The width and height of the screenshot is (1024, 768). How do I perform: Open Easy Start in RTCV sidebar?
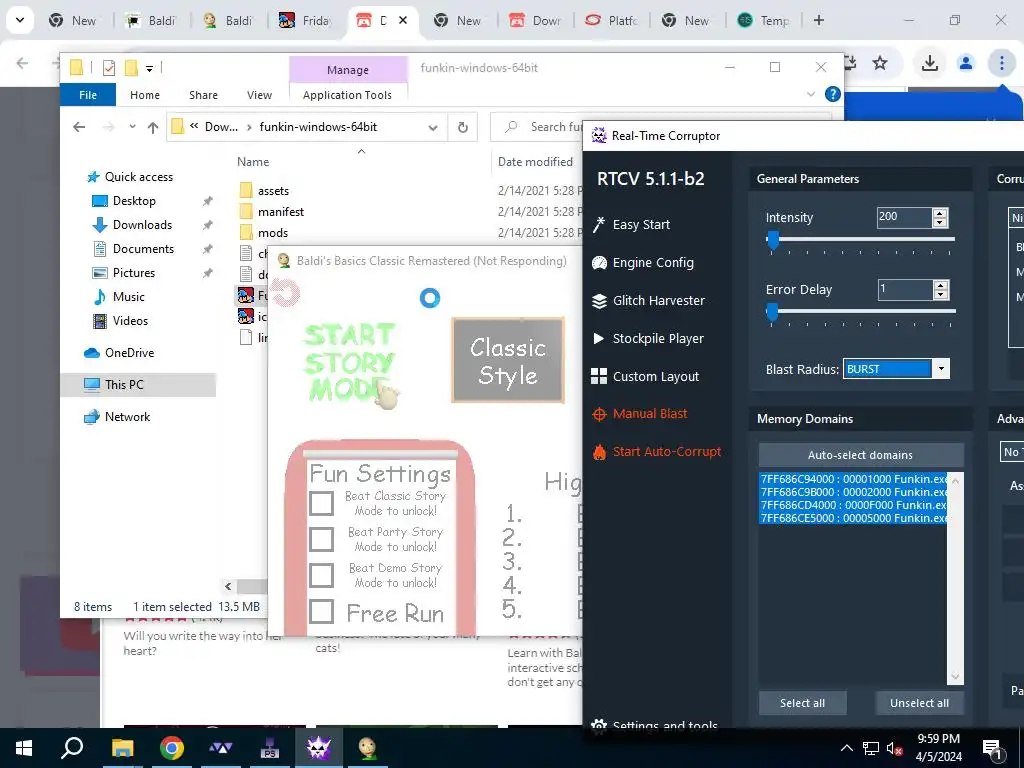pos(631,225)
